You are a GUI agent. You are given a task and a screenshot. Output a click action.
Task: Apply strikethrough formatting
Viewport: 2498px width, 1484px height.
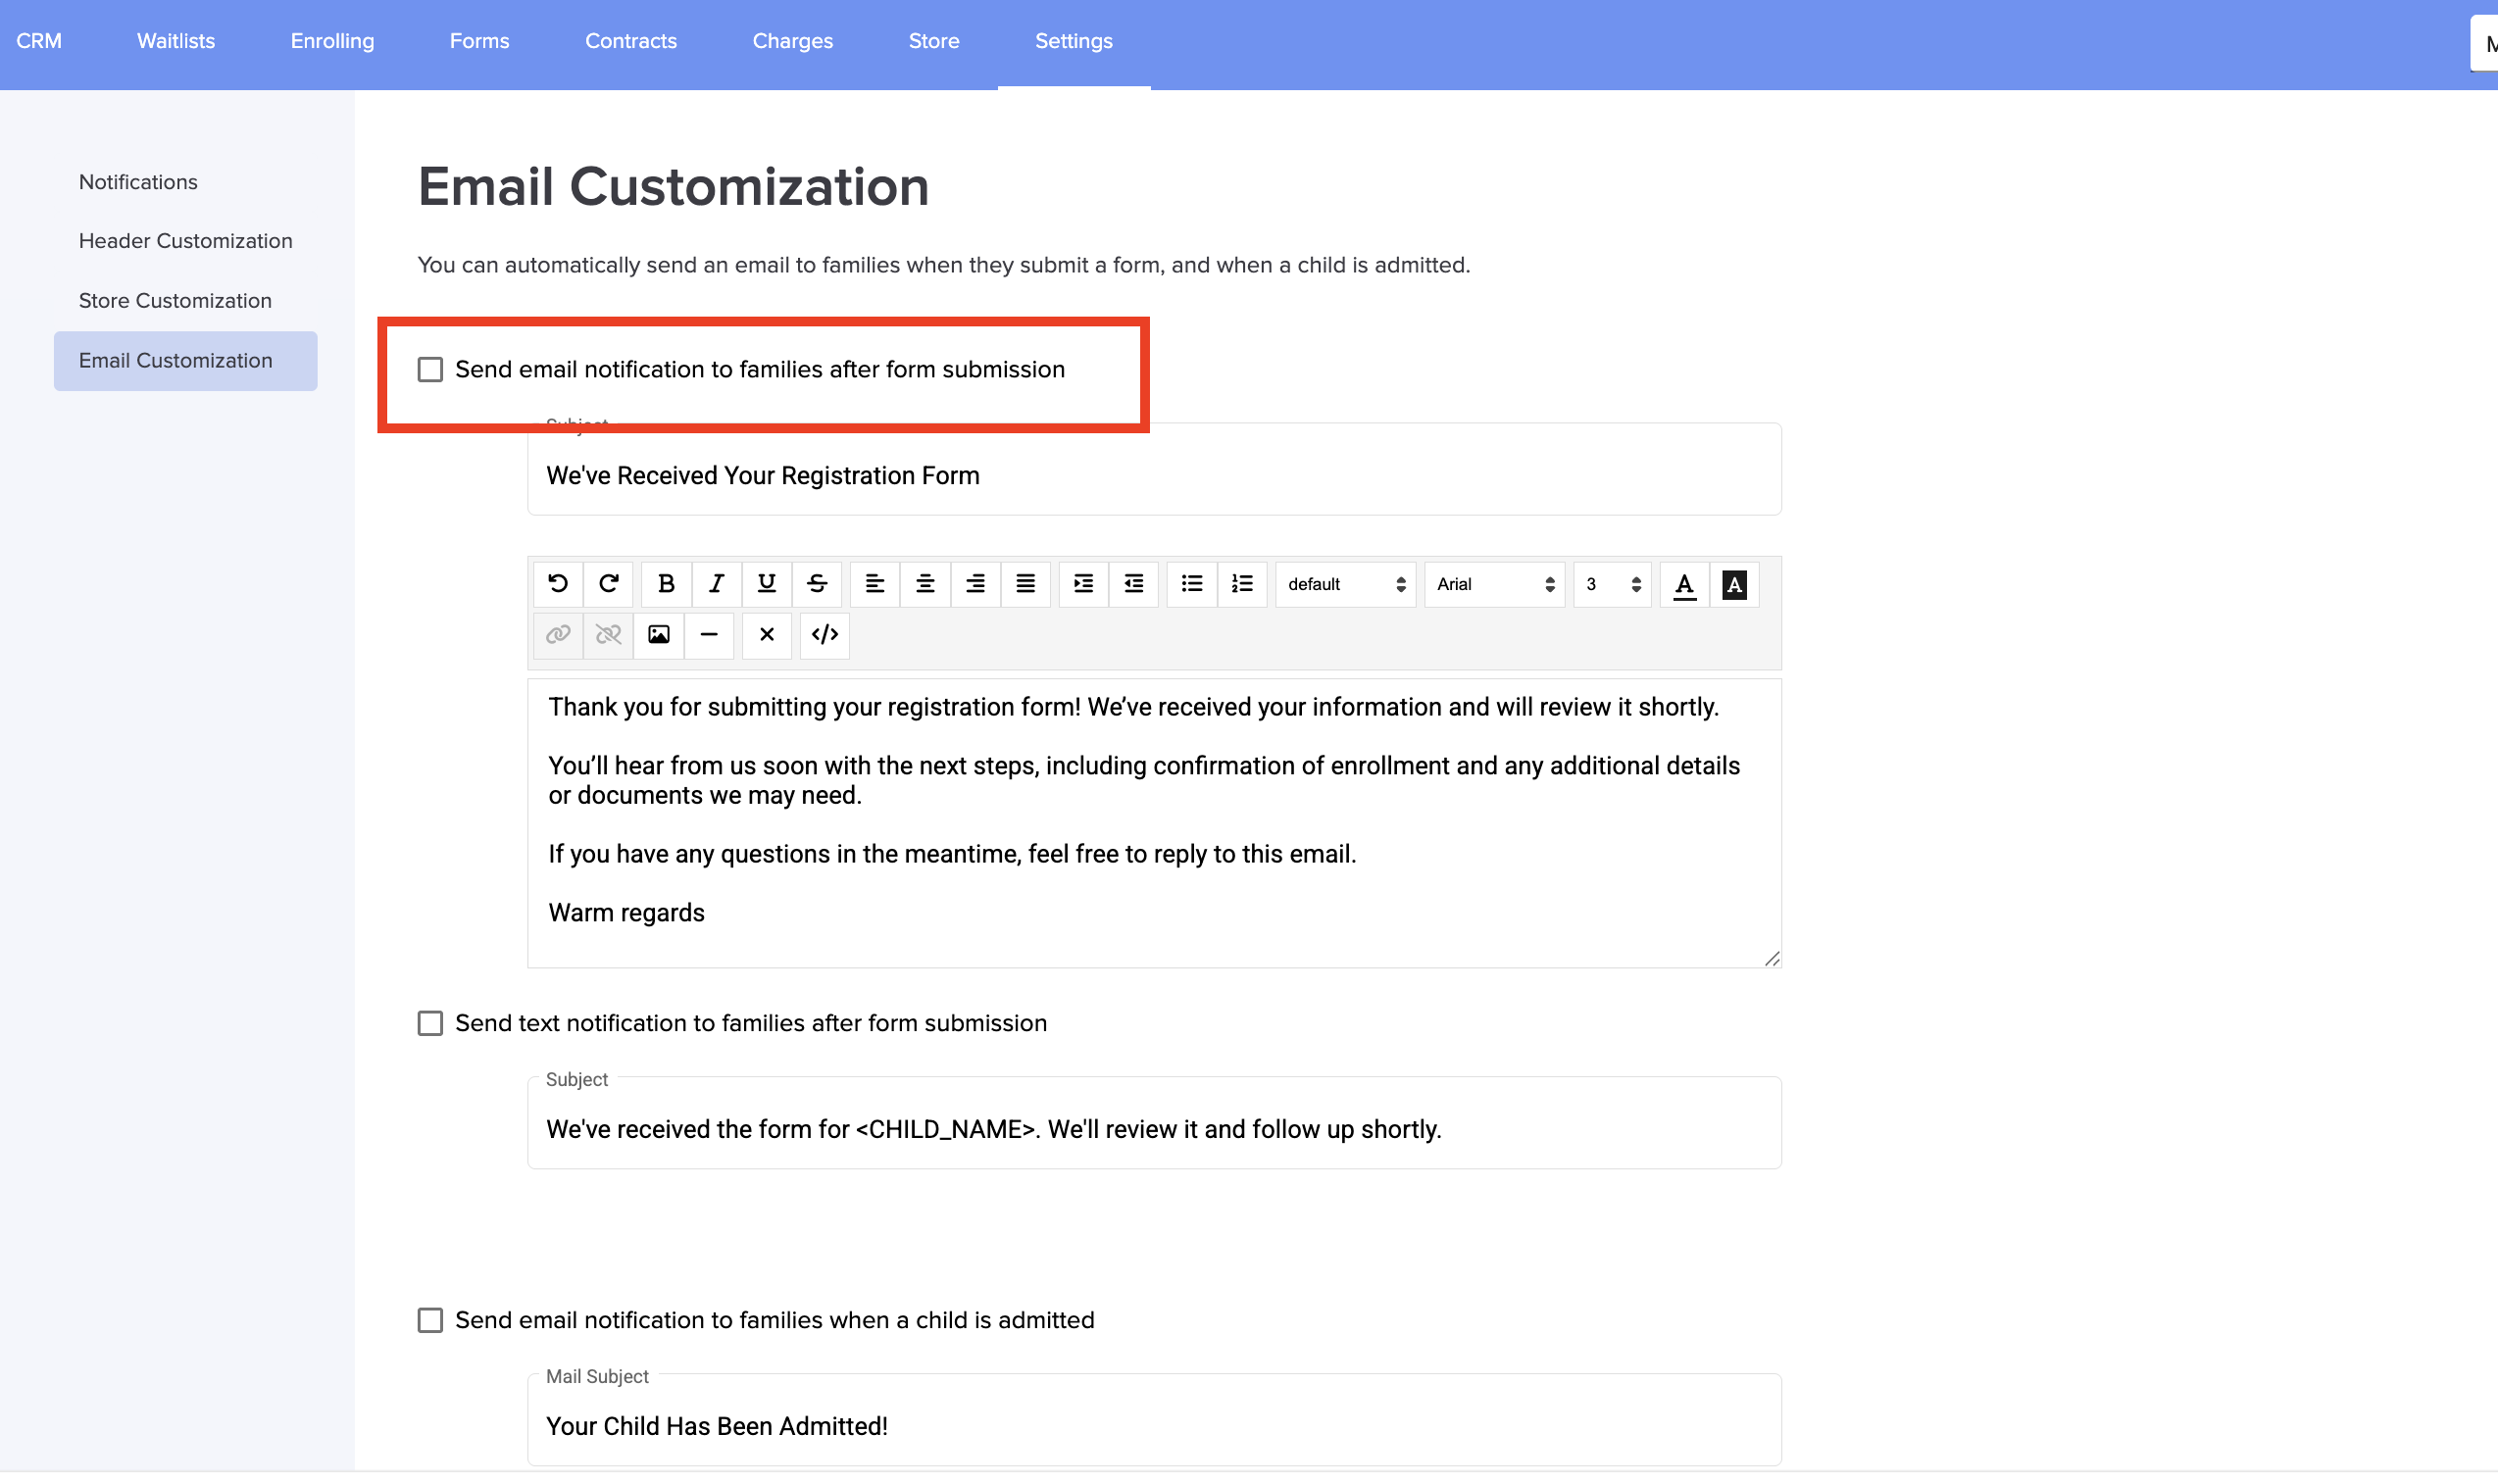(816, 584)
